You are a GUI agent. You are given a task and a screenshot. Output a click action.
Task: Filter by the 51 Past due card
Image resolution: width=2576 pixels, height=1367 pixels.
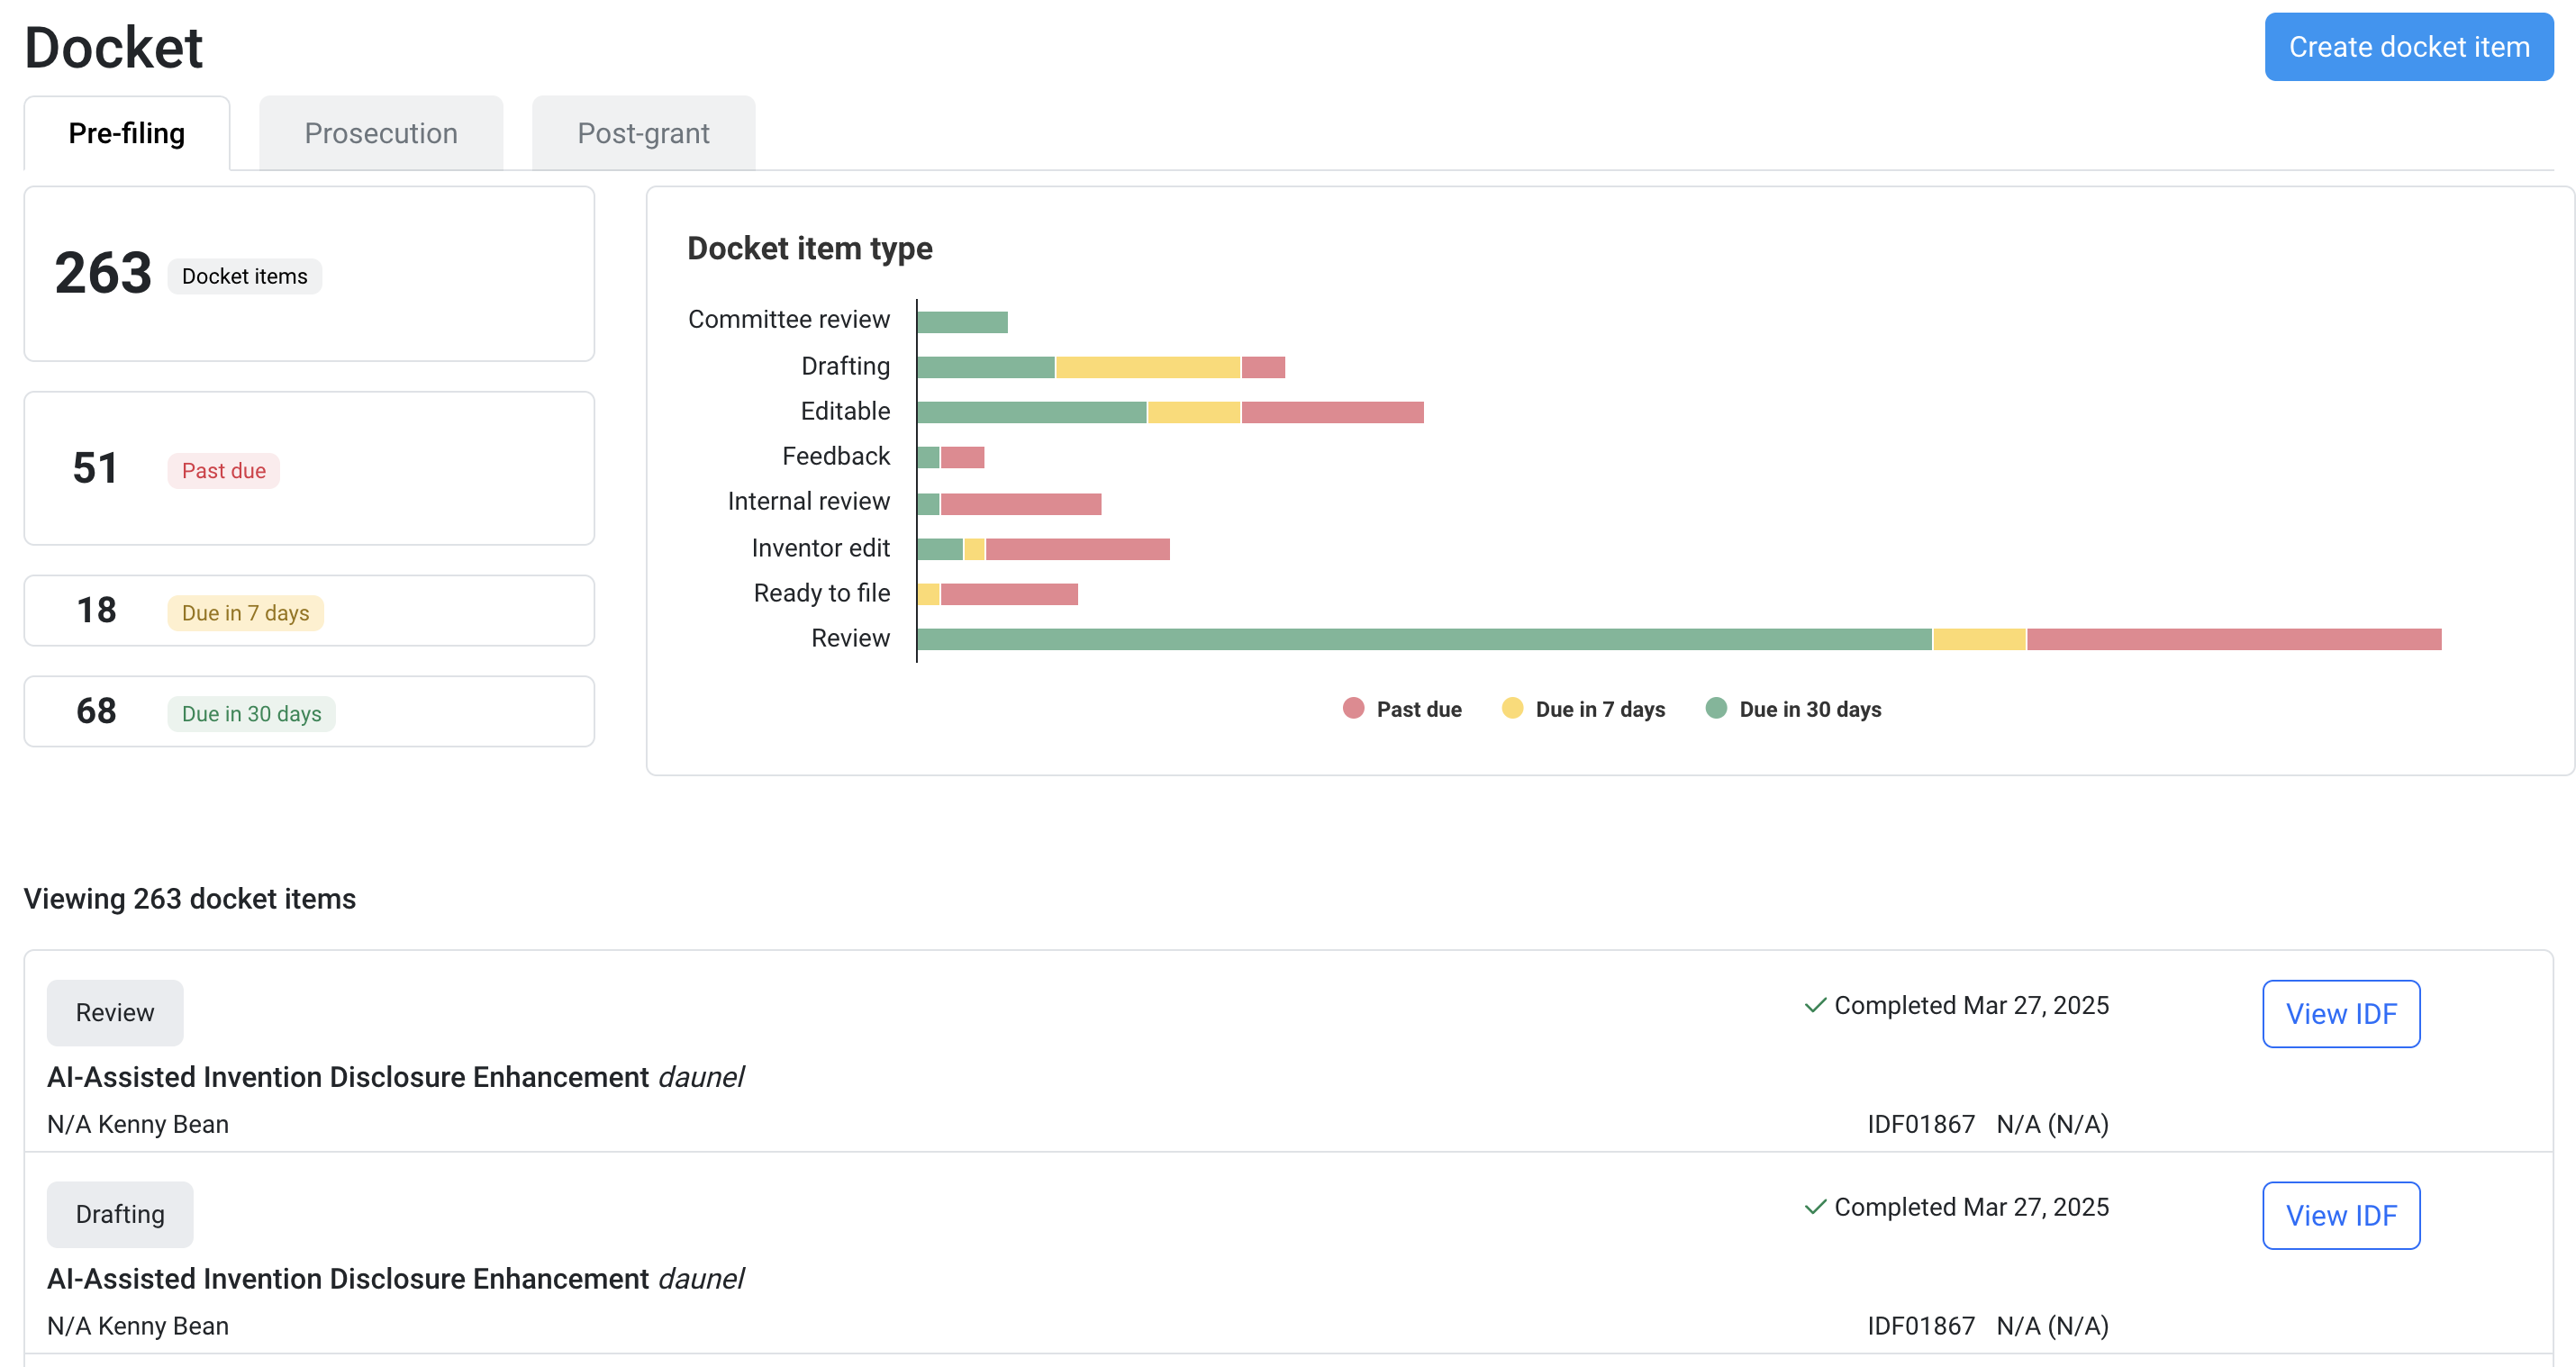point(309,468)
